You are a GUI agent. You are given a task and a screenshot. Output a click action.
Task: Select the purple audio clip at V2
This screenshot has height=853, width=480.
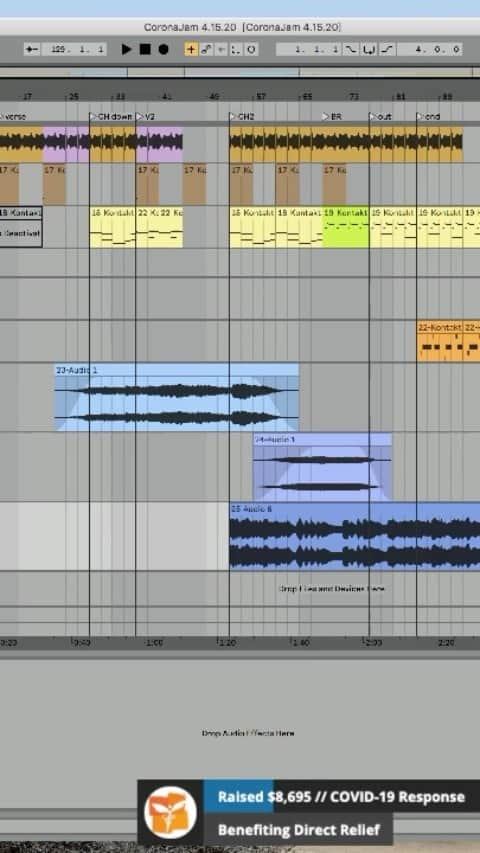pyautogui.click(x=159, y=145)
